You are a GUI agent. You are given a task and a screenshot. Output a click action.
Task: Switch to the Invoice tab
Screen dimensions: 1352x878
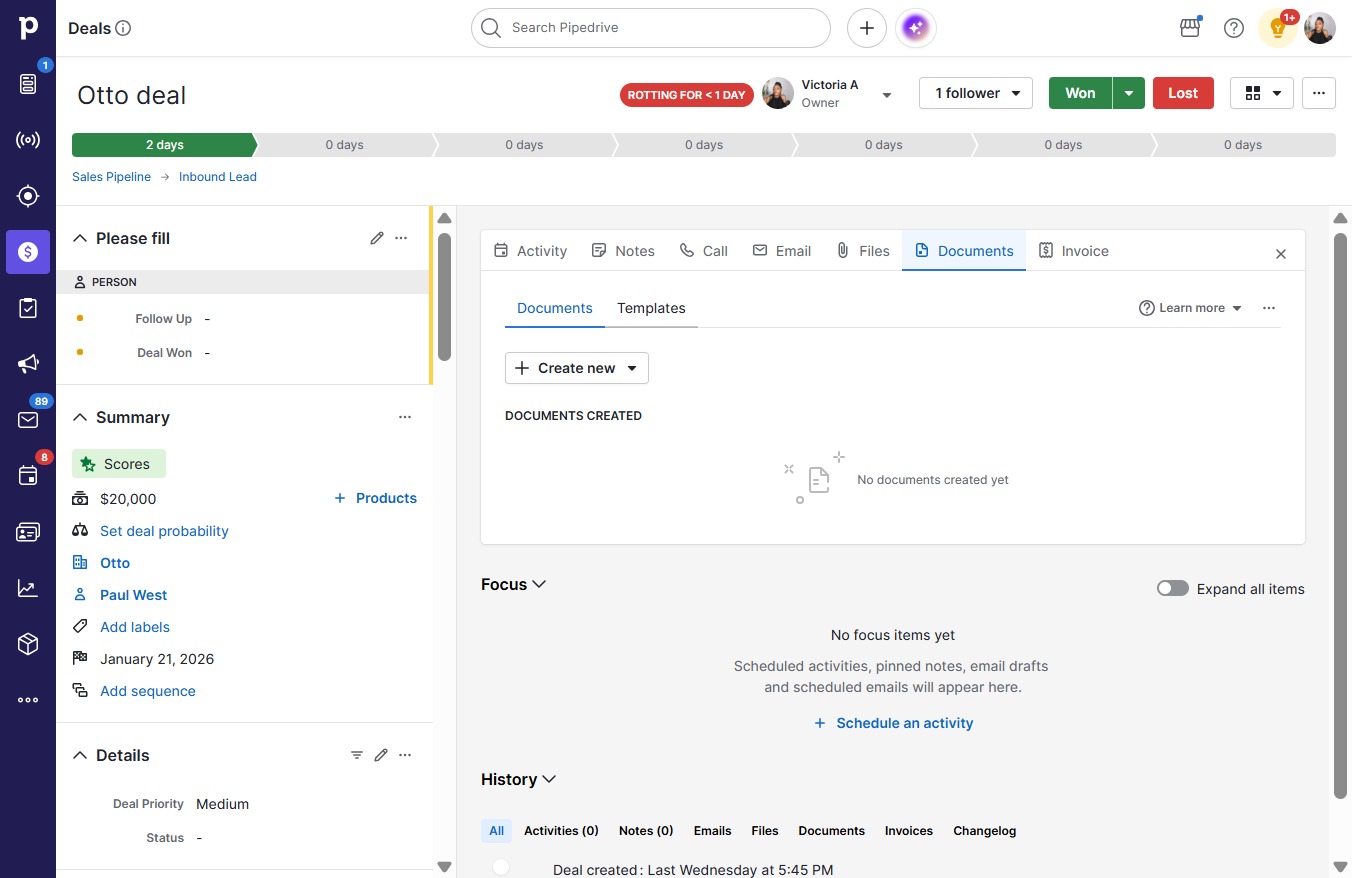pyautogui.click(x=1074, y=251)
